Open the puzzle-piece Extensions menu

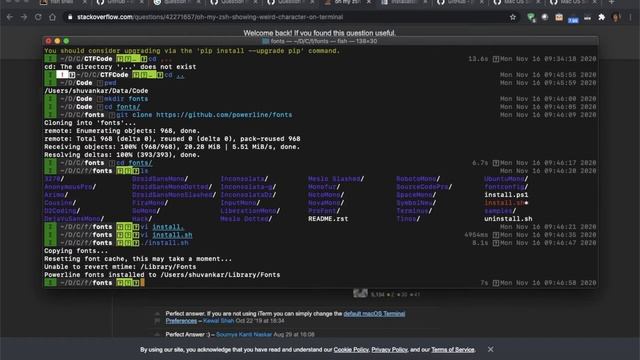(602, 17)
